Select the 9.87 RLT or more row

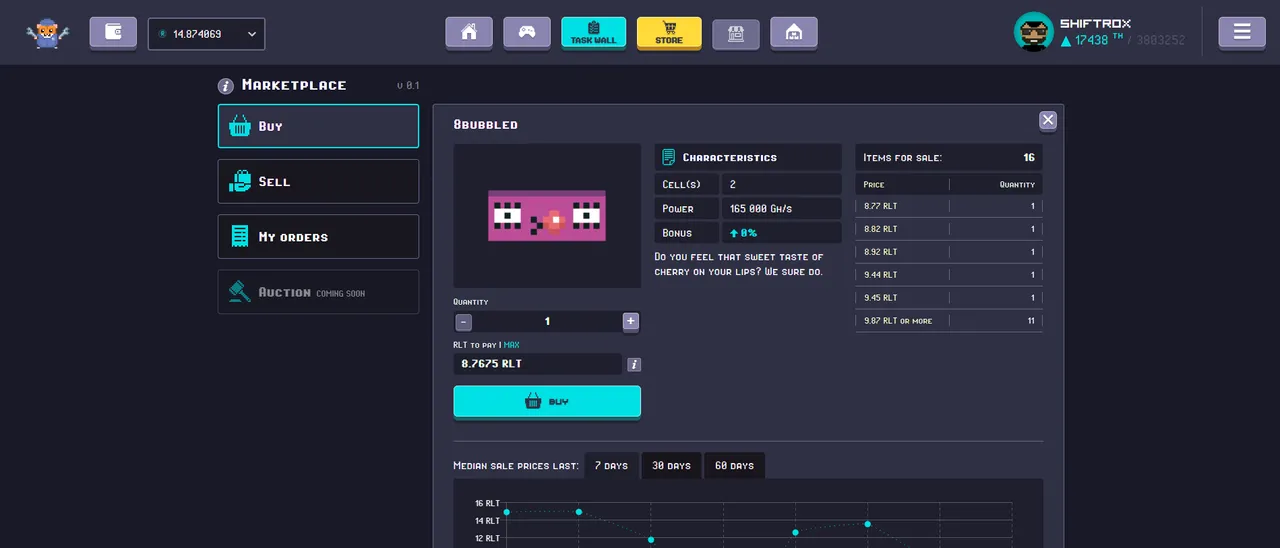(x=949, y=321)
